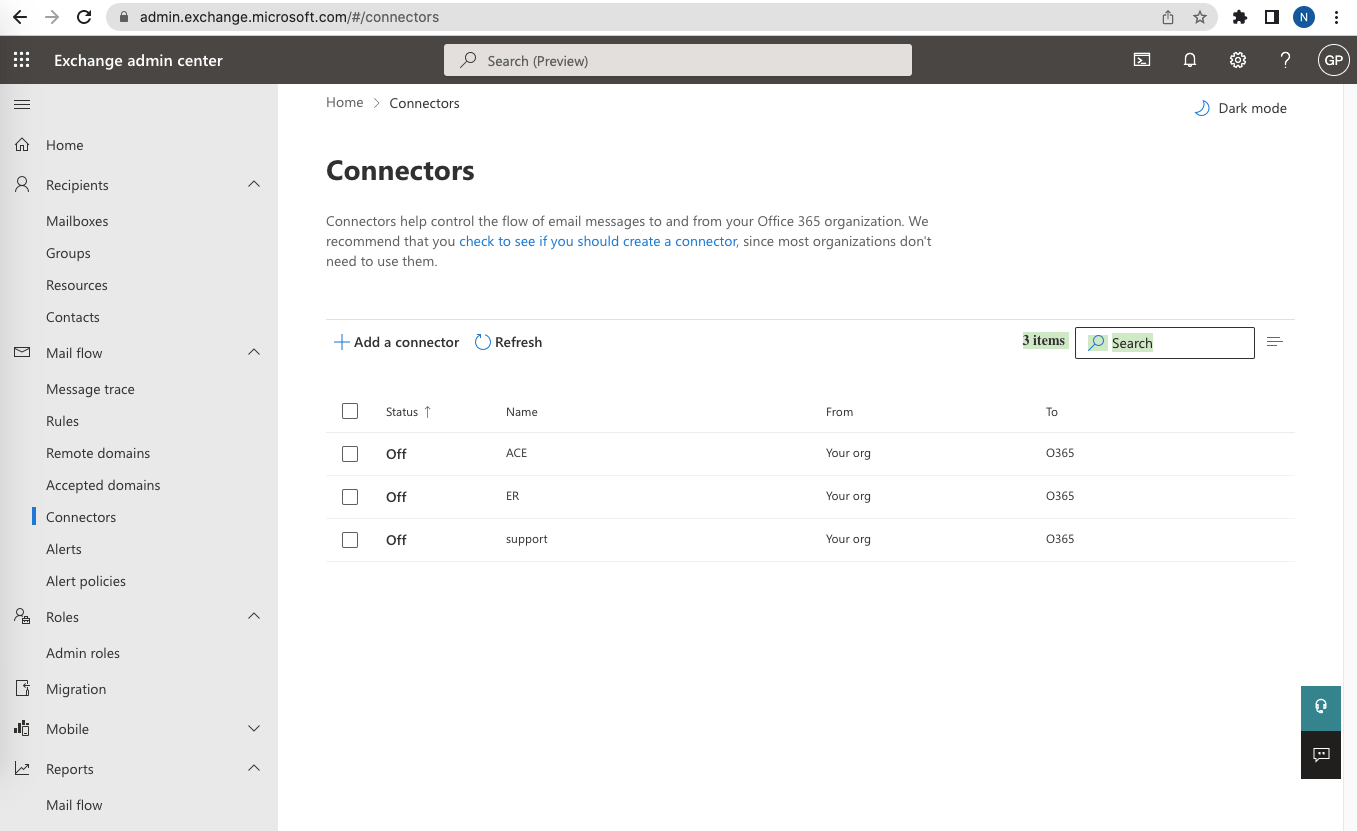Open the ER connector name

tap(512, 496)
